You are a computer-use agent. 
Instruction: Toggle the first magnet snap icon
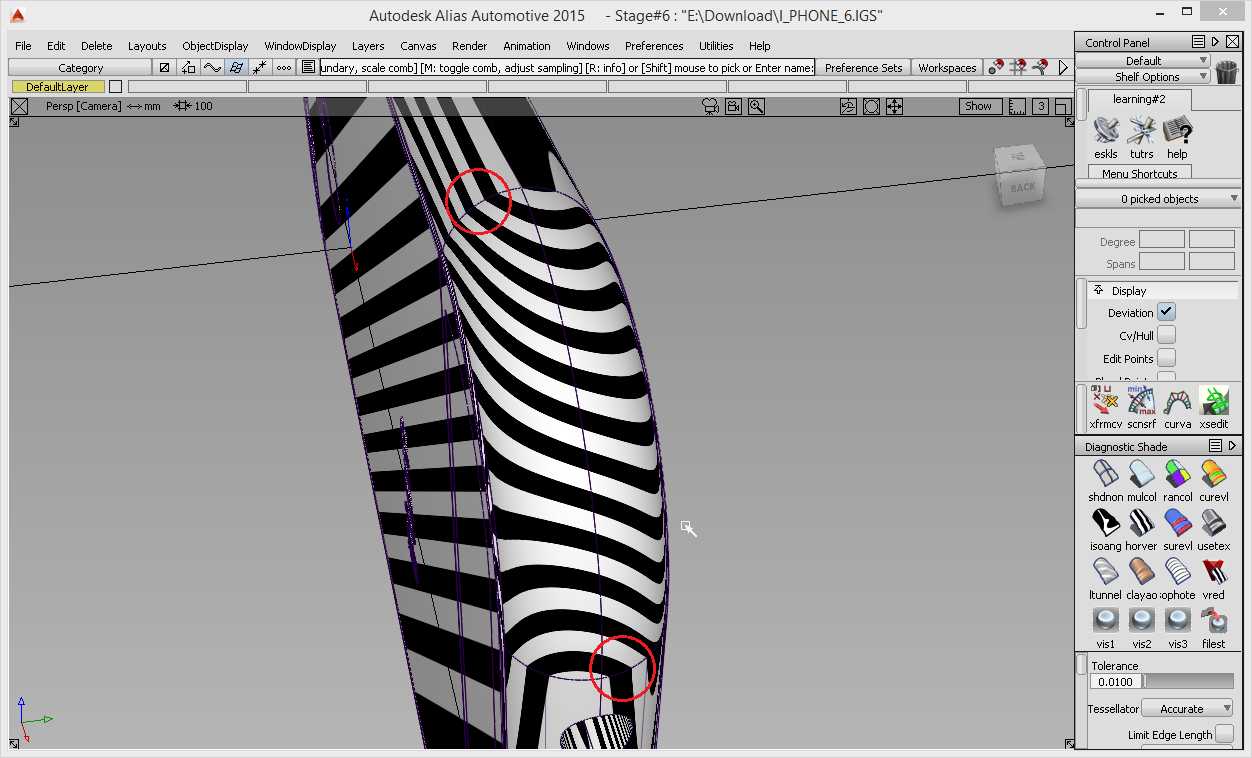tap(996, 68)
